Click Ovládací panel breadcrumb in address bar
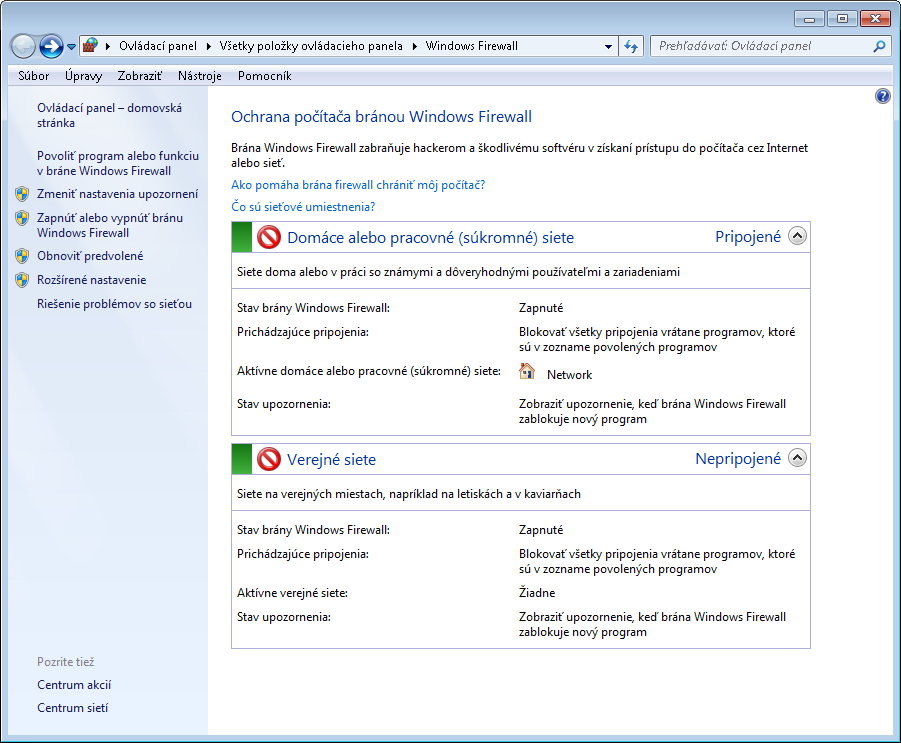This screenshot has height=743, width=901. [x=158, y=46]
